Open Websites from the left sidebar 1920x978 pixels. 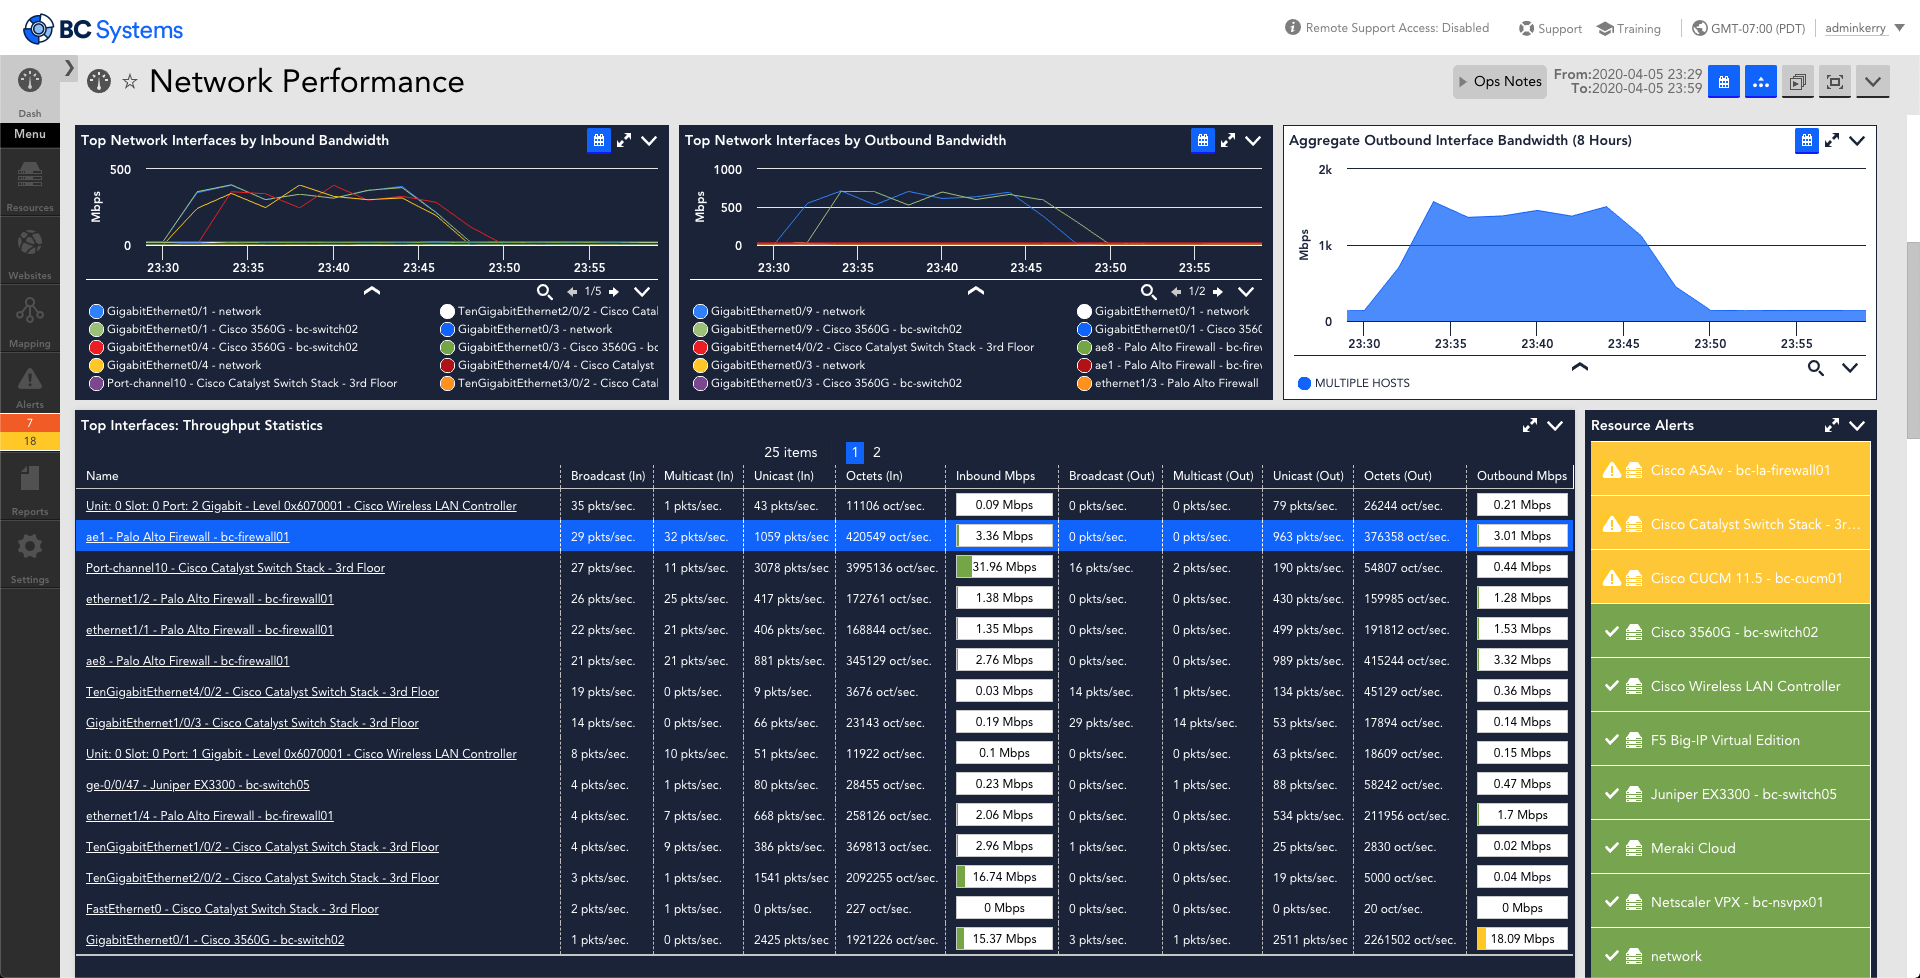click(x=29, y=248)
